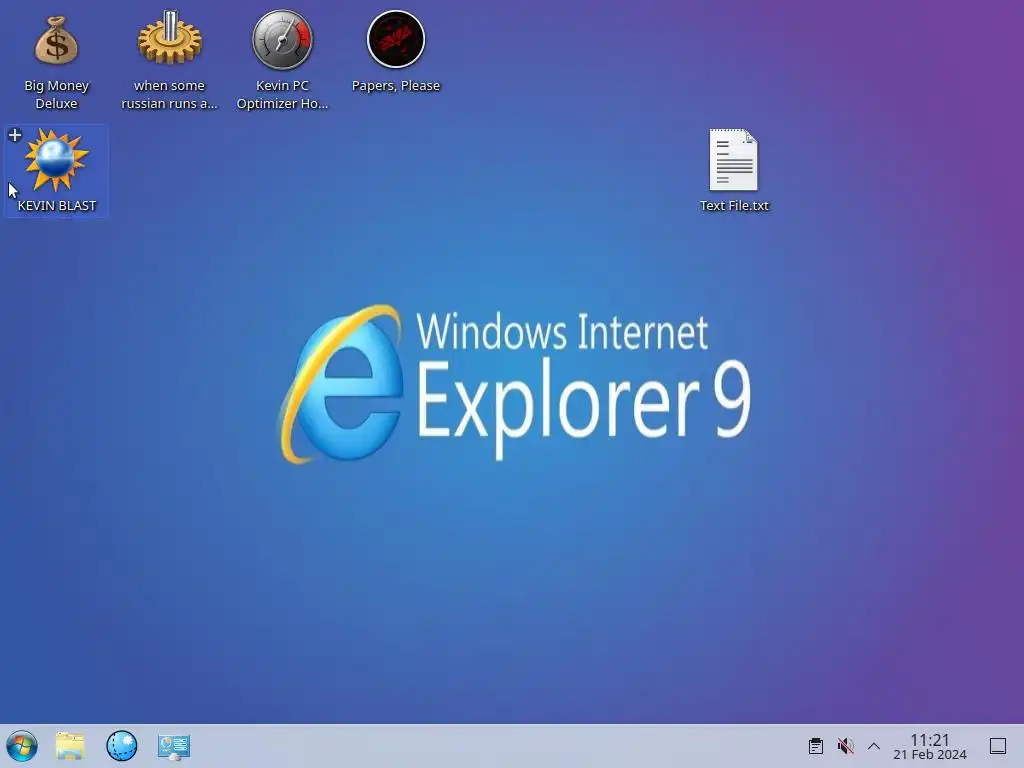
Task: Click the "Big Money Deluxe" label
Action: click(x=56, y=94)
